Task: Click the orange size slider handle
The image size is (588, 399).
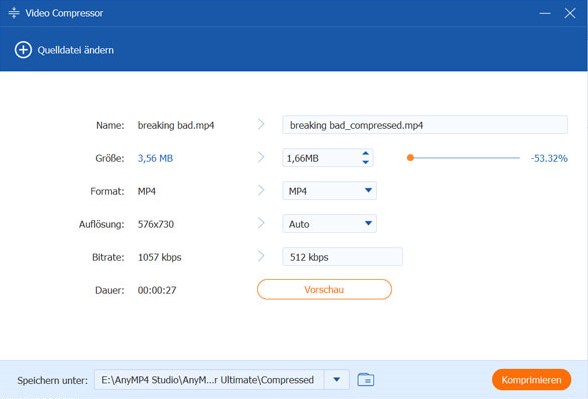Action: pyautogui.click(x=410, y=158)
